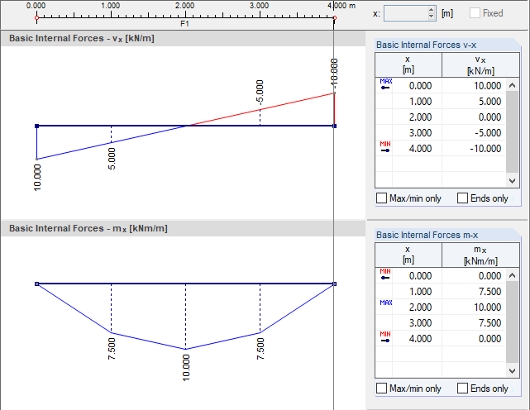530x410 pixels.
Task: Click 2.000 mark on the ruler
Action: coord(185,5)
